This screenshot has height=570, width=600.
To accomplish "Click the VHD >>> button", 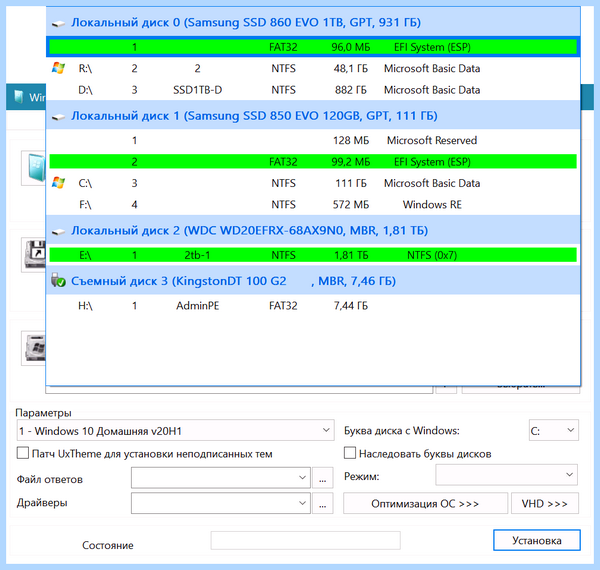I will tap(545, 503).
